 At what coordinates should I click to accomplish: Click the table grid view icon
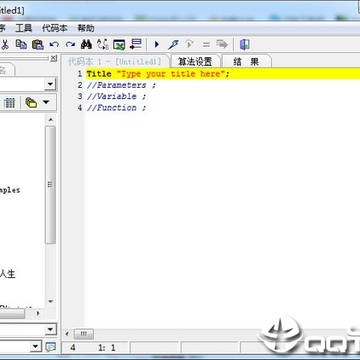click(9, 103)
